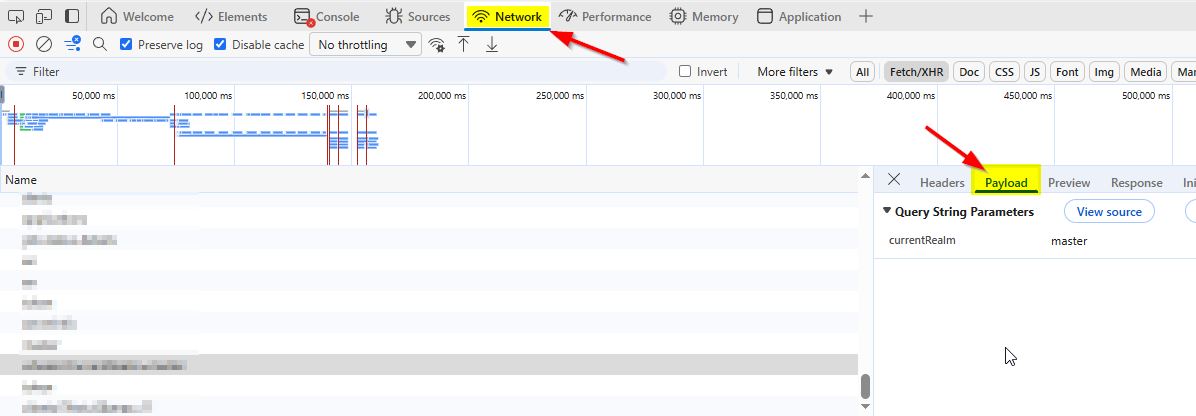Open network conditions settings icon
The image size is (1196, 416).
[x=437, y=44]
